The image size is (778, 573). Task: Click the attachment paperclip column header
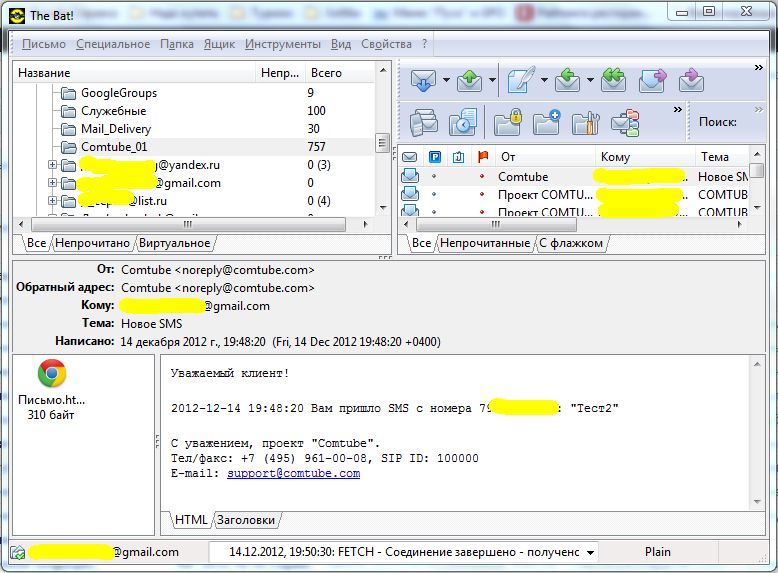[458, 157]
